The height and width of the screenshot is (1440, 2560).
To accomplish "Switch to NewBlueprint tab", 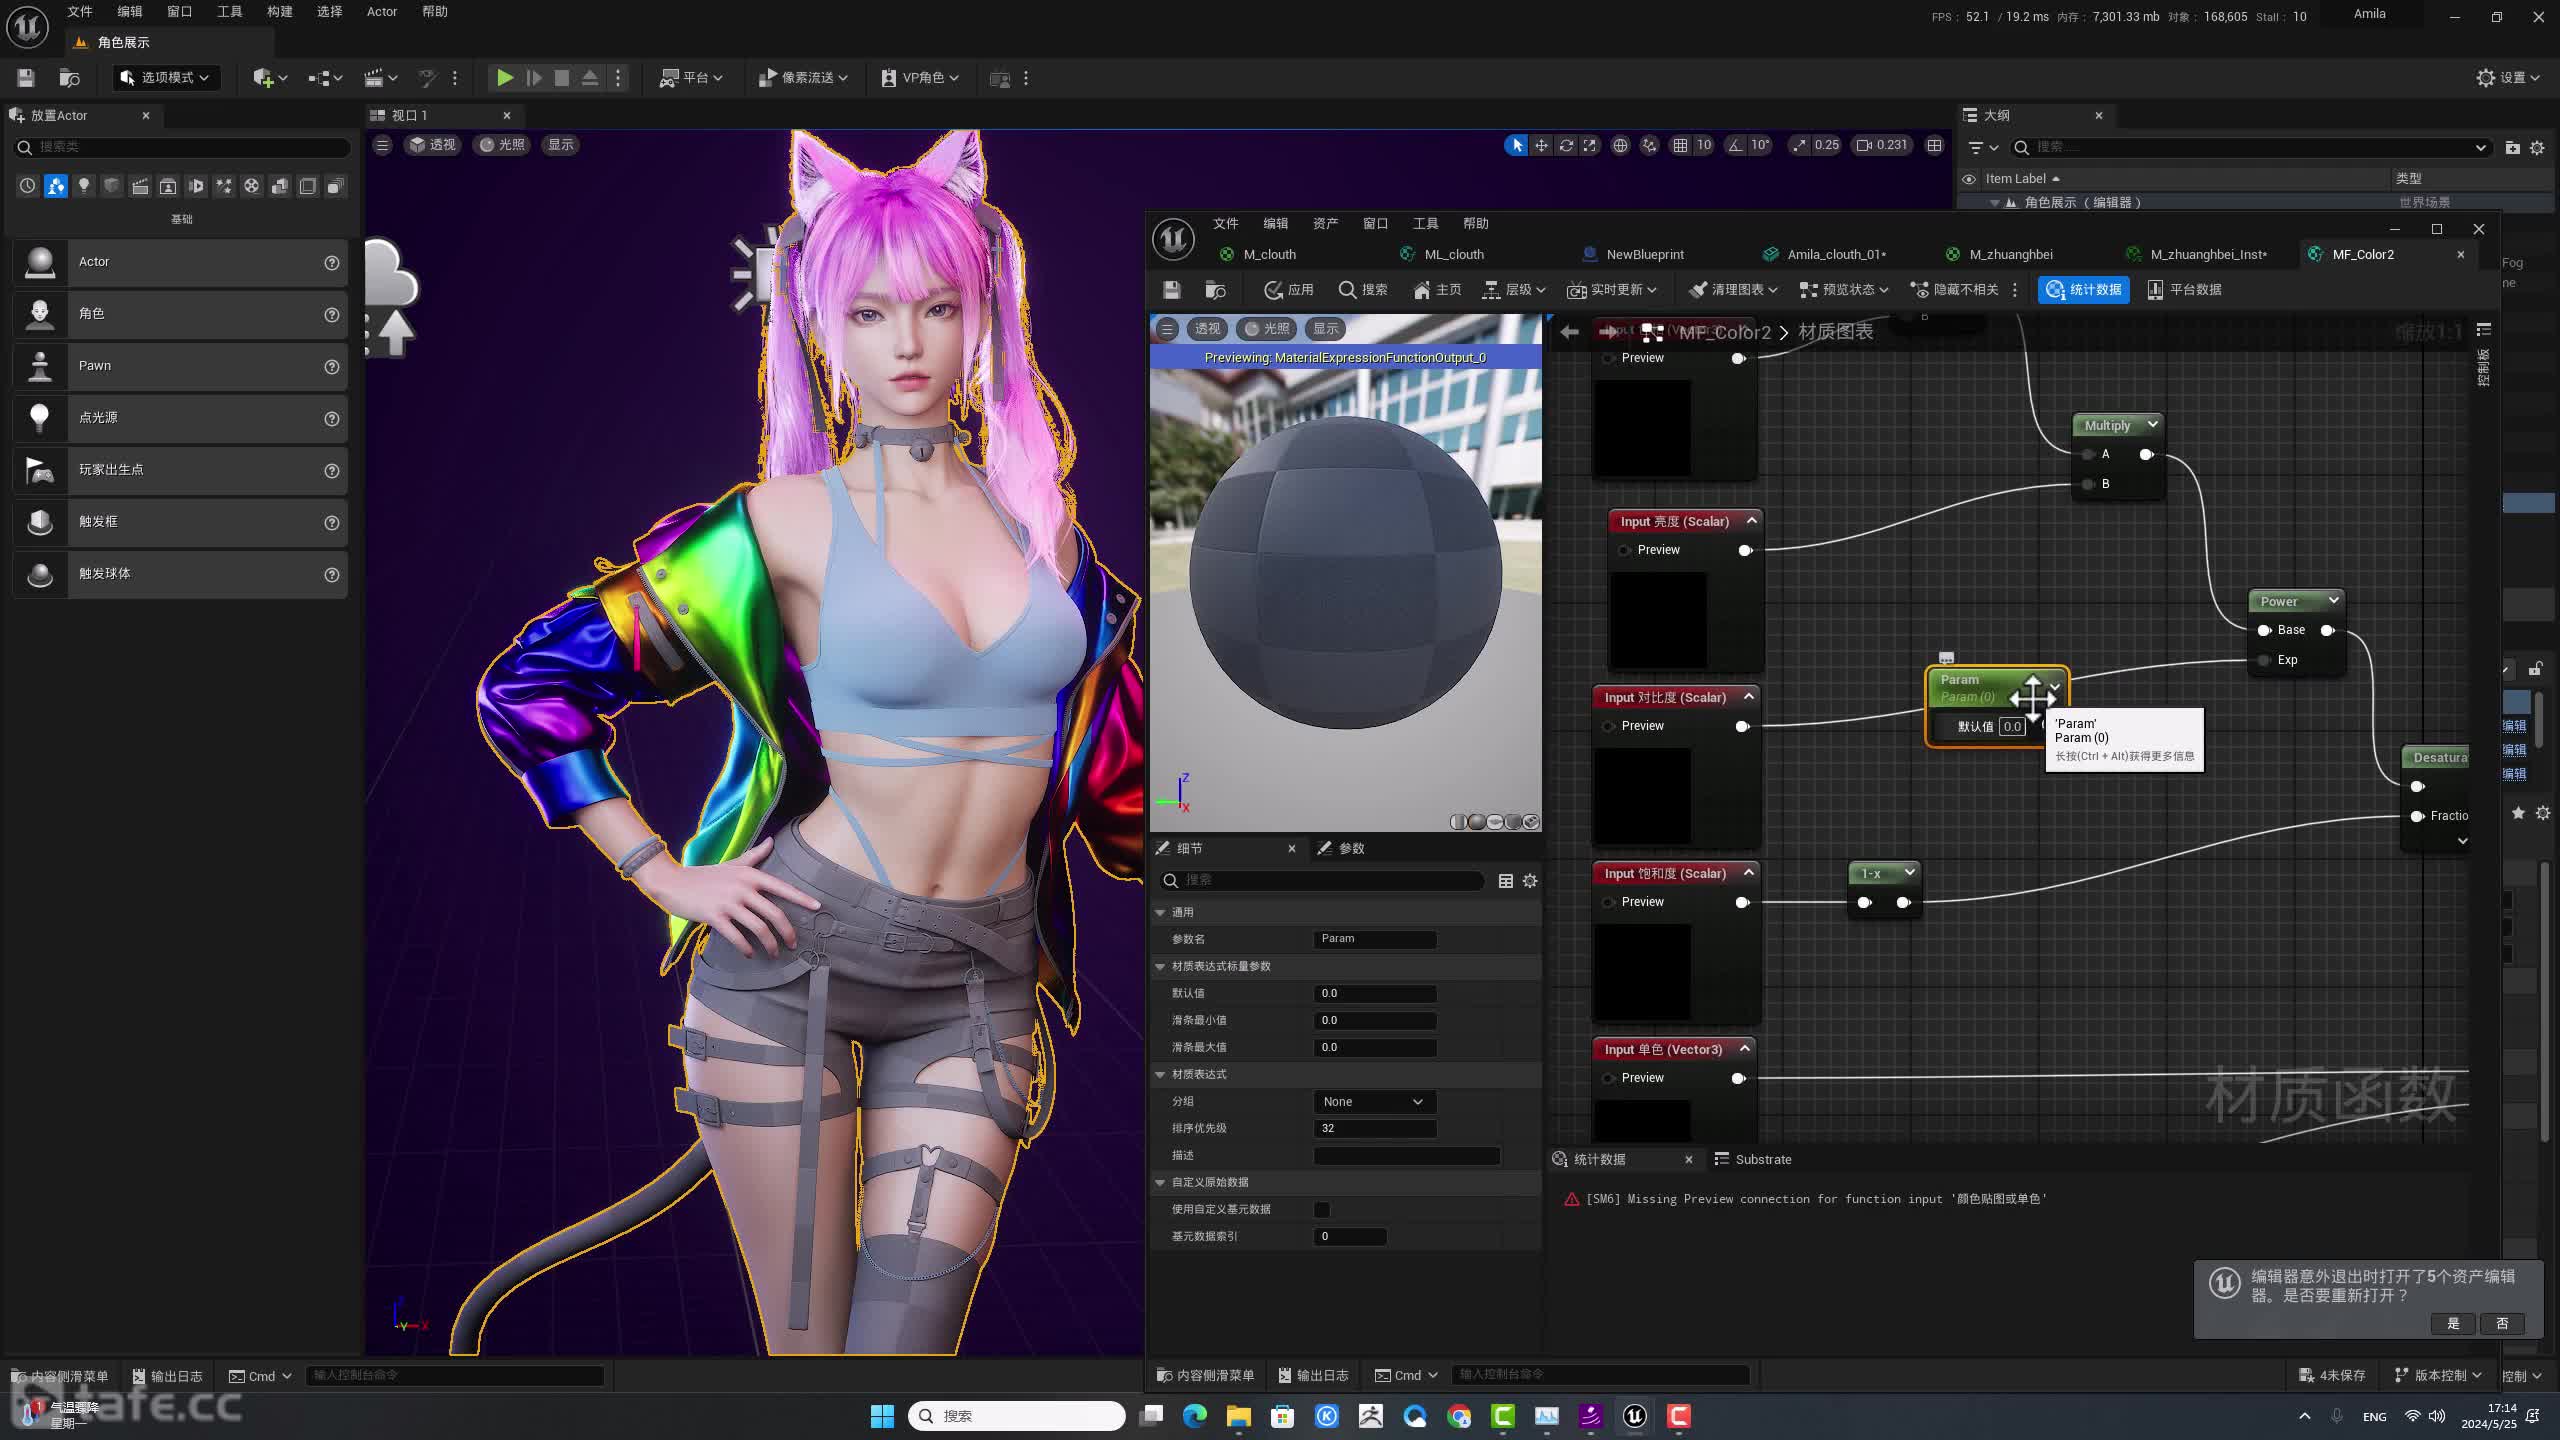I will tap(1644, 255).
